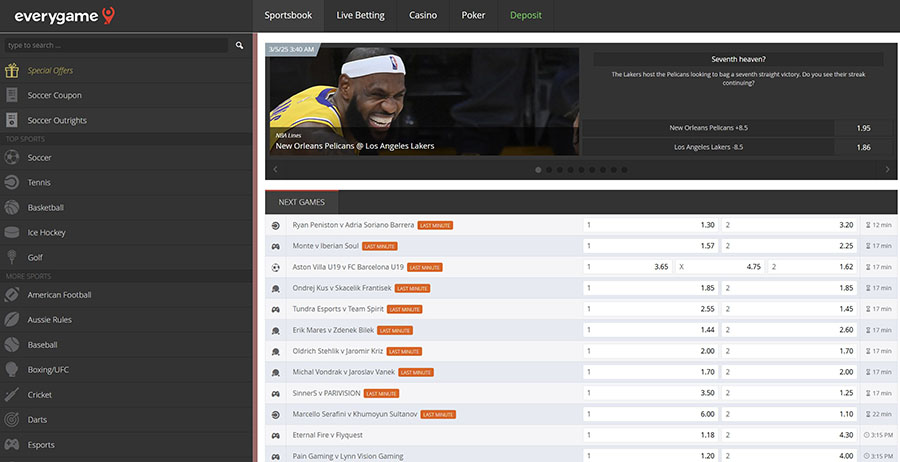This screenshot has width=900, height=462.
Task: Click gamepad icon beside Eternal Fire v Flyquest
Action: (x=276, y=436)
